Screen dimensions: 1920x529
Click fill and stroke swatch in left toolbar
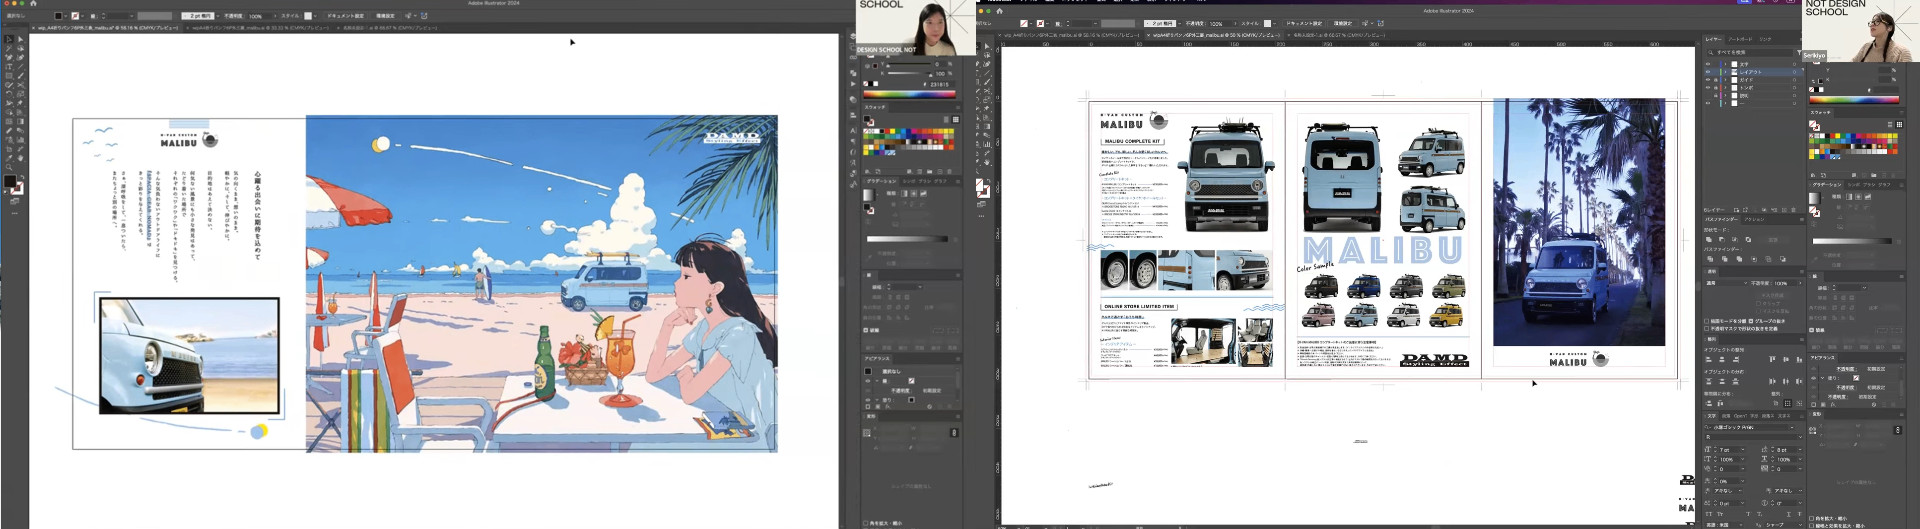[x=14, y=185]
